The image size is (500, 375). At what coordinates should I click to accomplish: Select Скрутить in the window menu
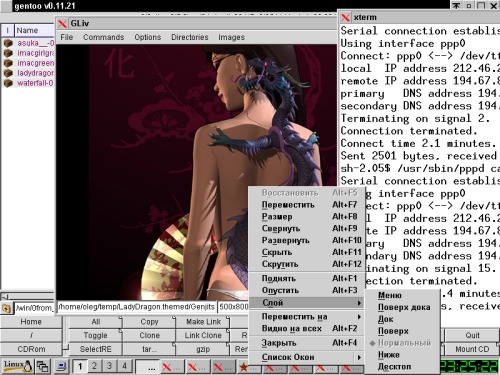[306, 264]
